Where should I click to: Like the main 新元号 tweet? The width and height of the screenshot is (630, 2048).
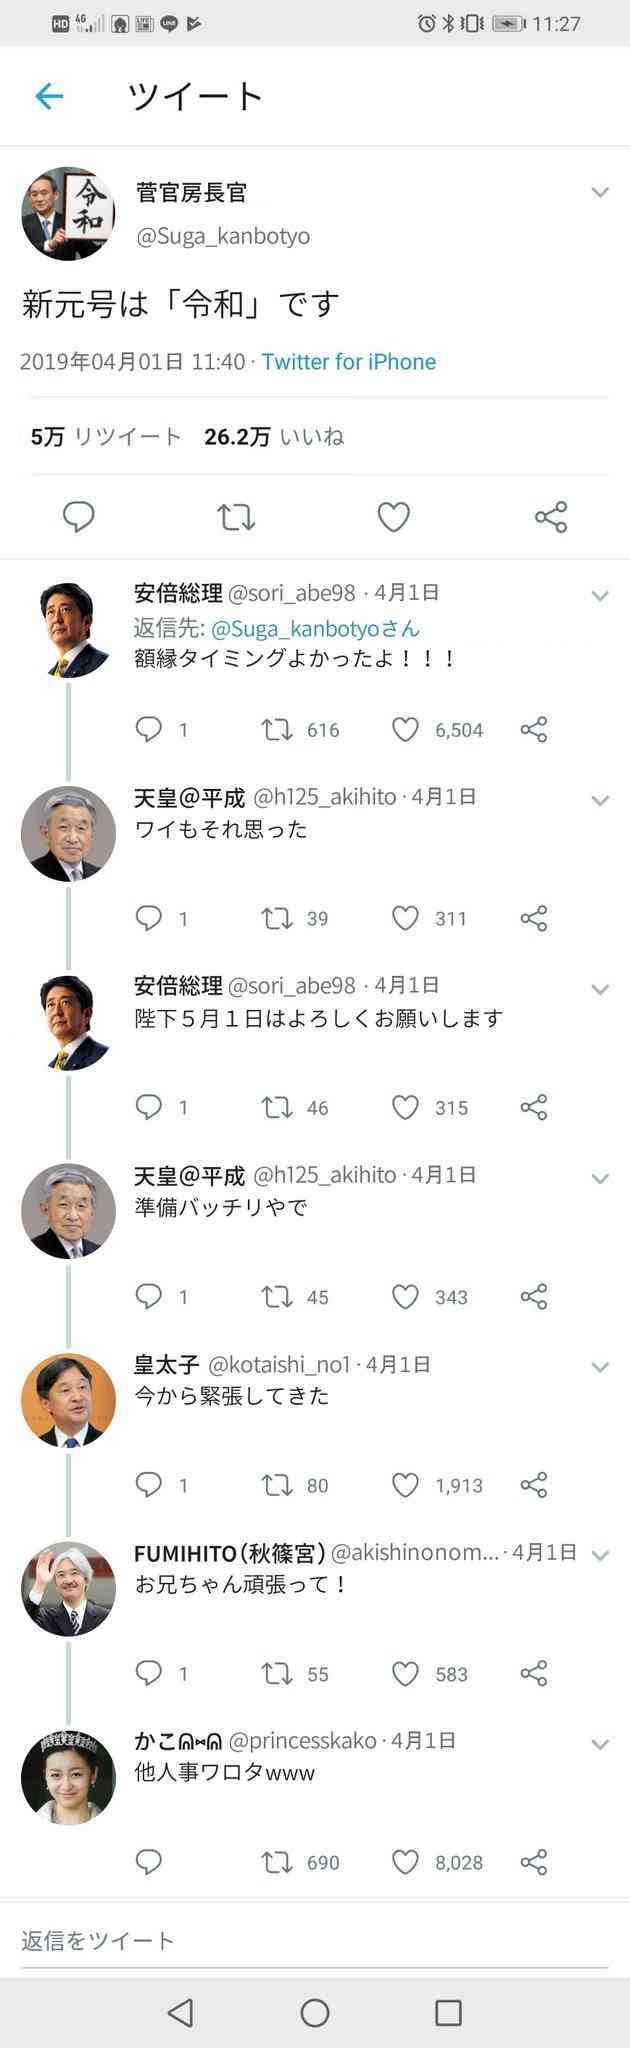393,517
